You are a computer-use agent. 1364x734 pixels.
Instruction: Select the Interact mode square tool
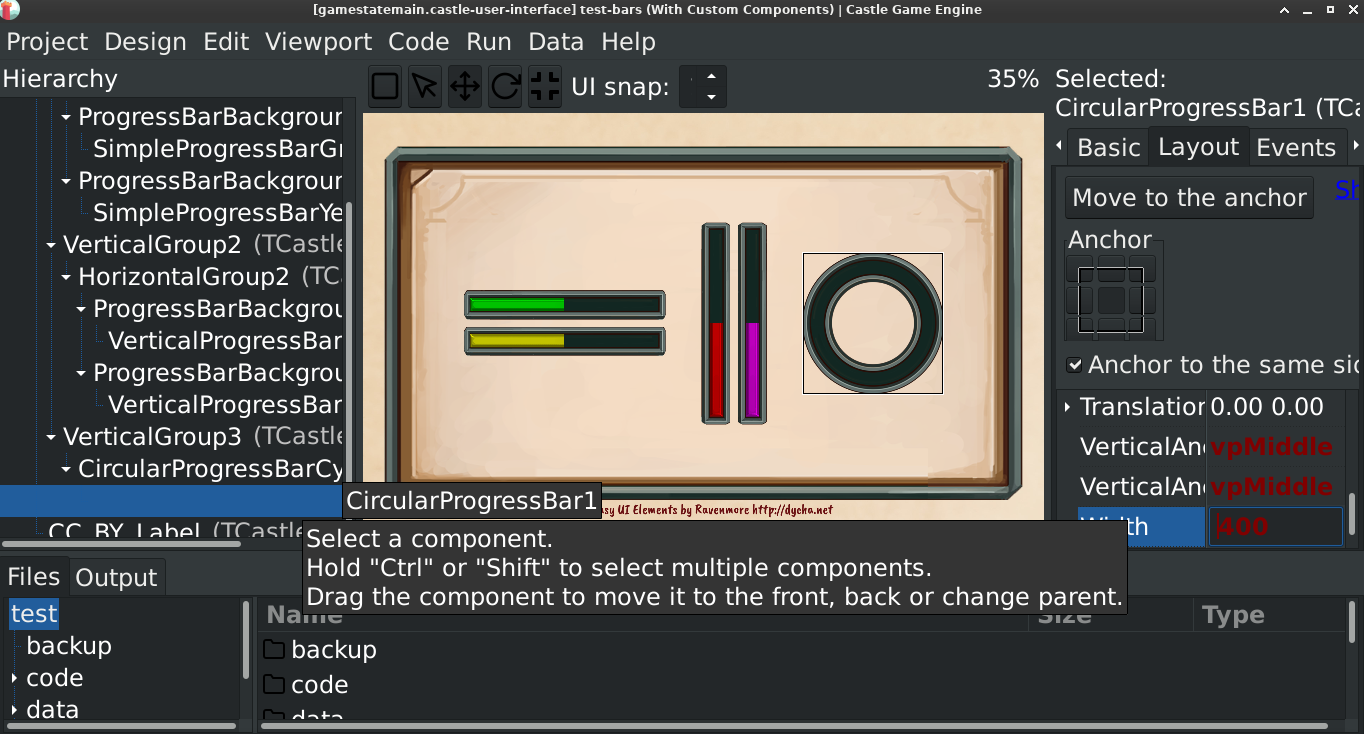coord(385,87)
